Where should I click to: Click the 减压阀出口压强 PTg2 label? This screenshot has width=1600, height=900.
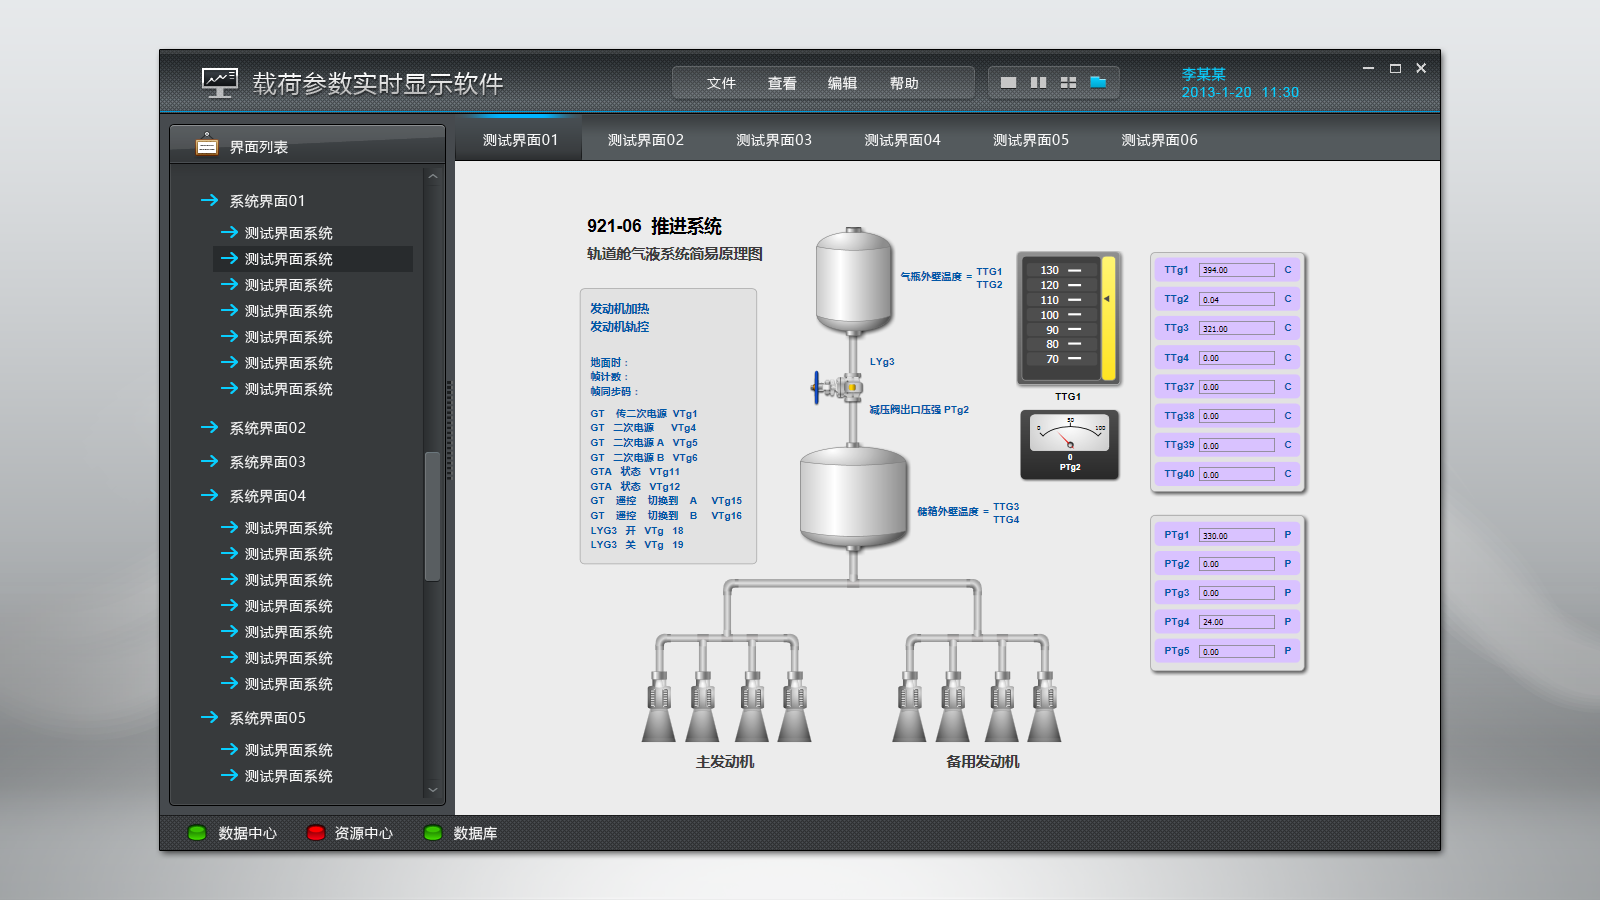click(919, 410)
